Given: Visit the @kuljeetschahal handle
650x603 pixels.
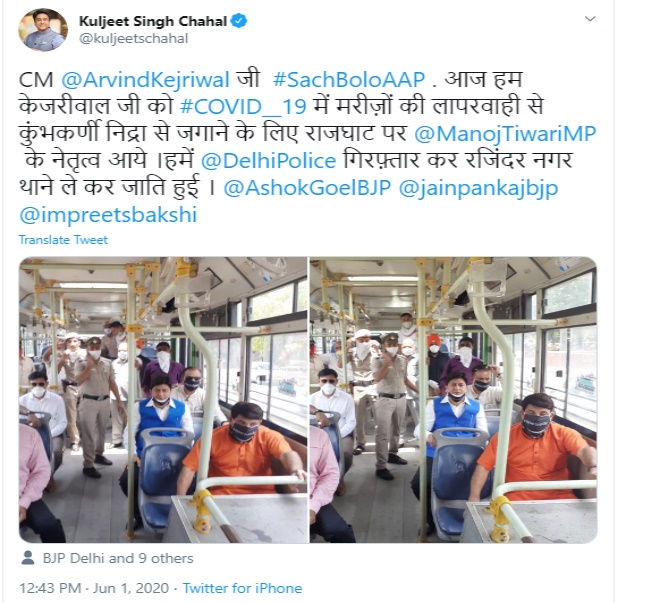Looking at the screenshot, I should coord(133,39).
